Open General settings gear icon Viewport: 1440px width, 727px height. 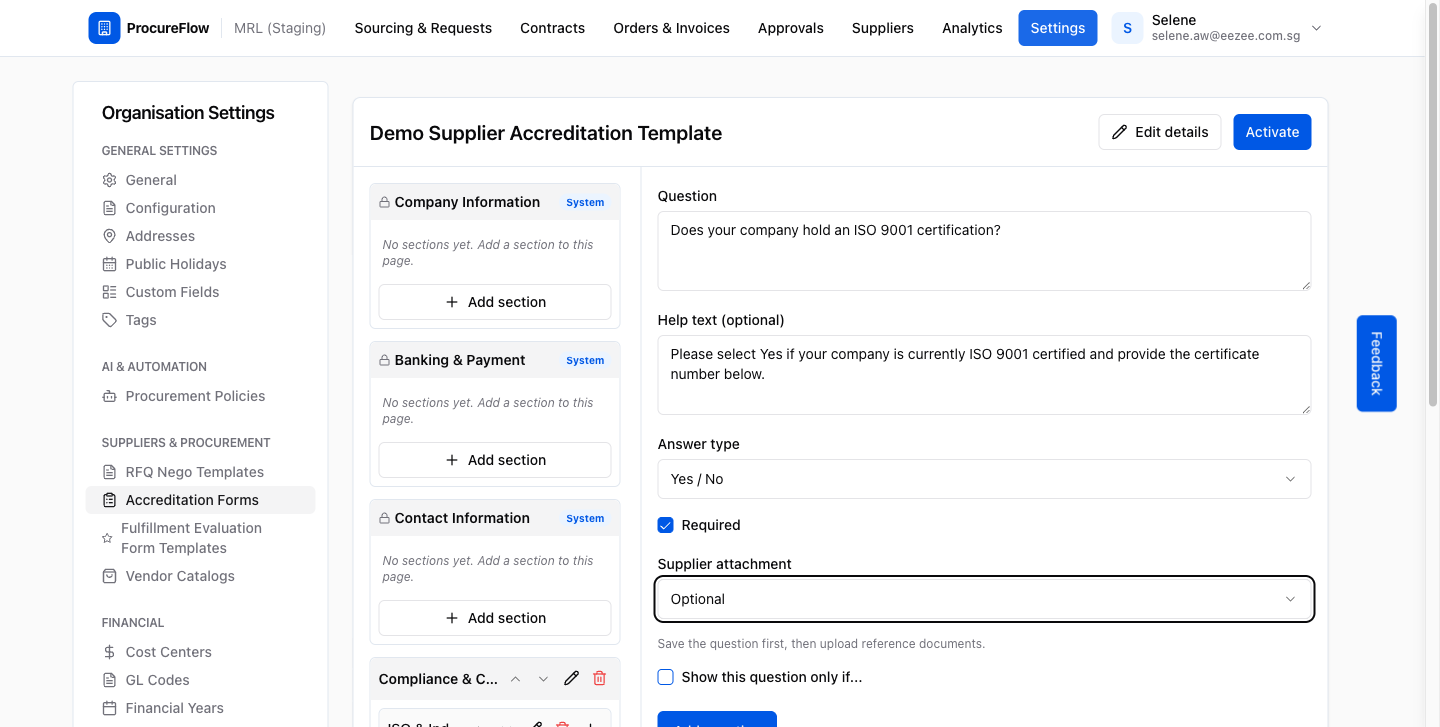pyautogui.click(x=110, y=180)
